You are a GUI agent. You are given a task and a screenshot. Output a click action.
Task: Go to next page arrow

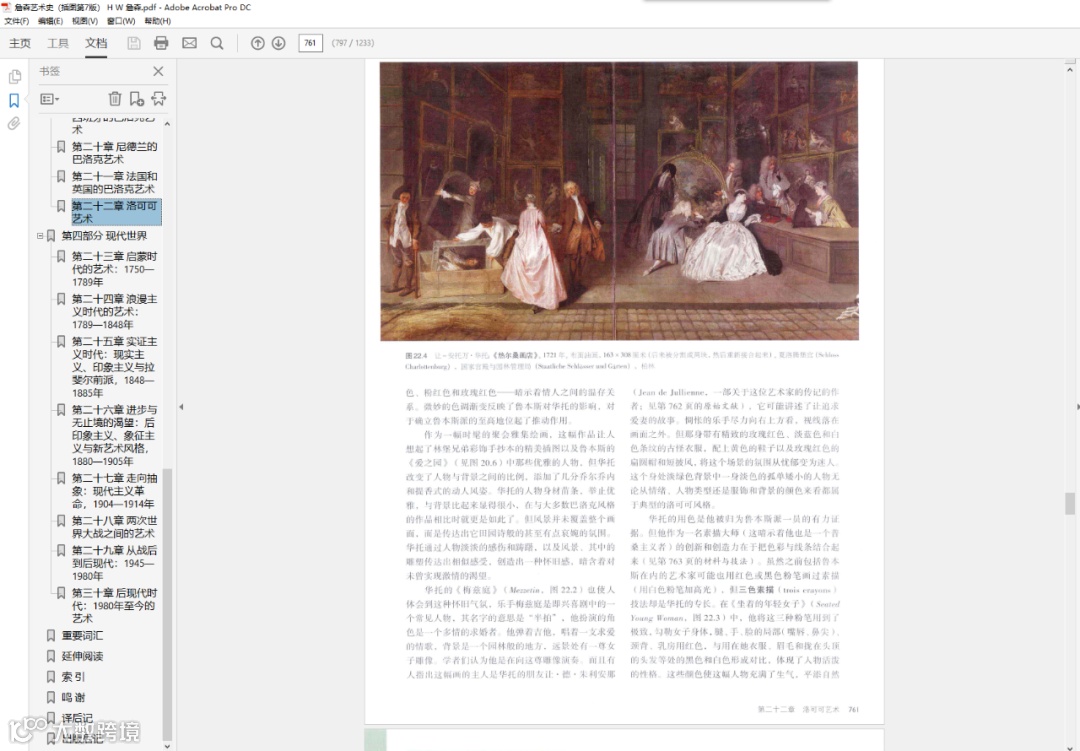278,43
